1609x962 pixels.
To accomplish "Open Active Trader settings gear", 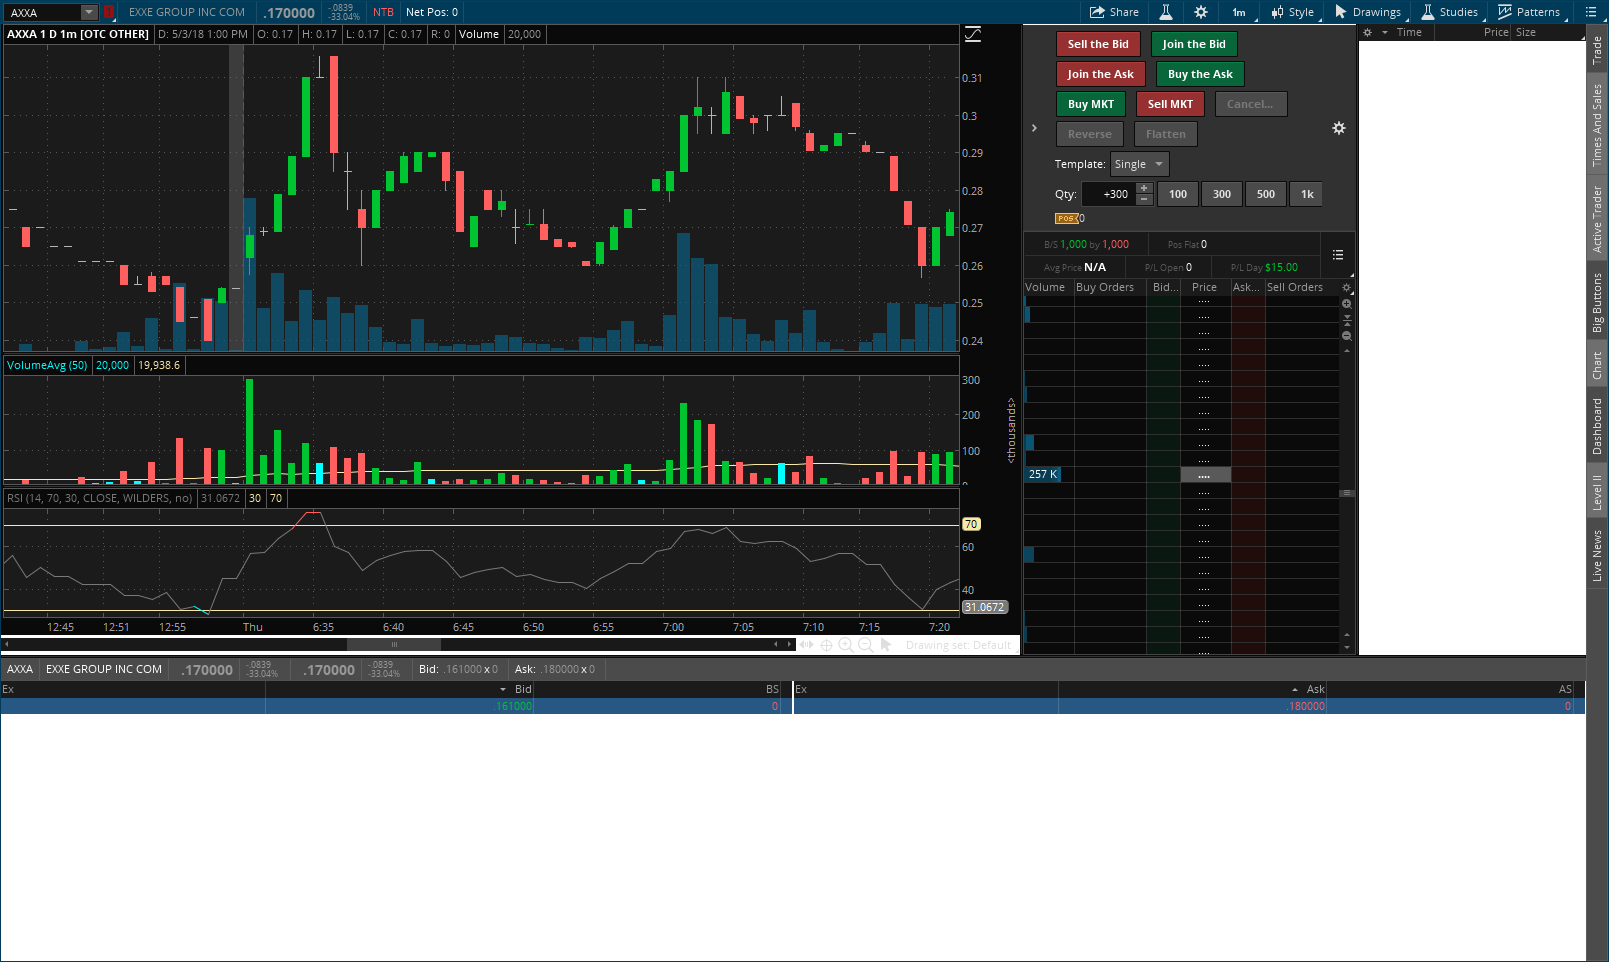I will 1339,128.
